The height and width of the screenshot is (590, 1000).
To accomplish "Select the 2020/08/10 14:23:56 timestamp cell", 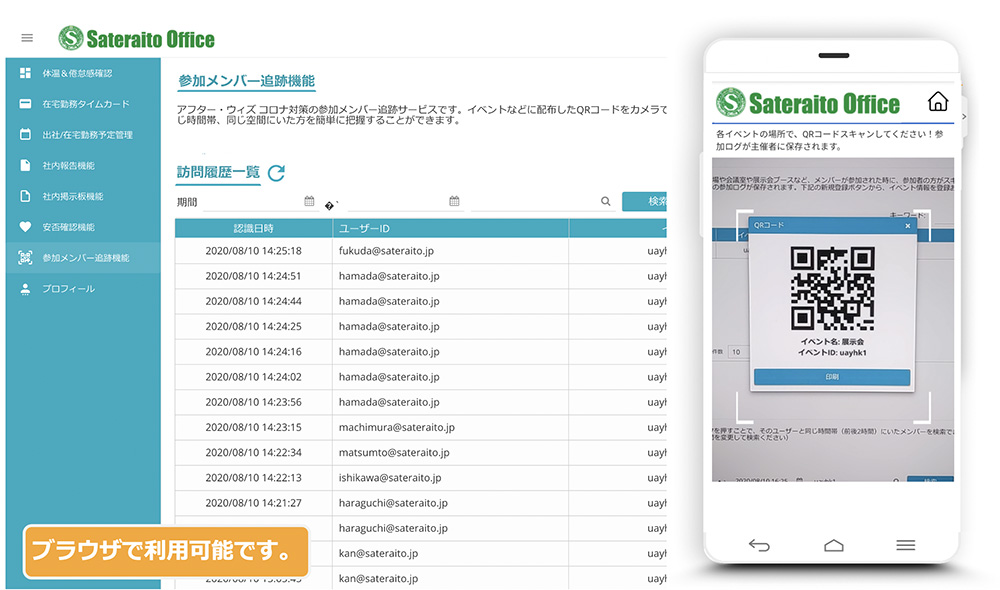I will click(x=254, y=402).
